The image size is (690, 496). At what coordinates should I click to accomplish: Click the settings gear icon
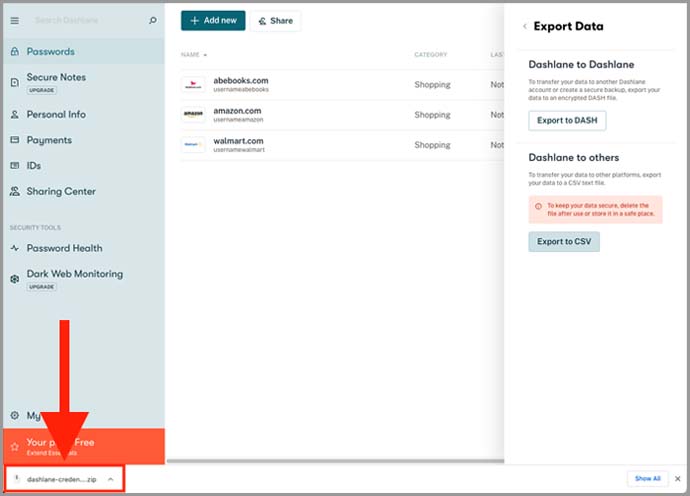pyautogui.click(x=15, y=415)
